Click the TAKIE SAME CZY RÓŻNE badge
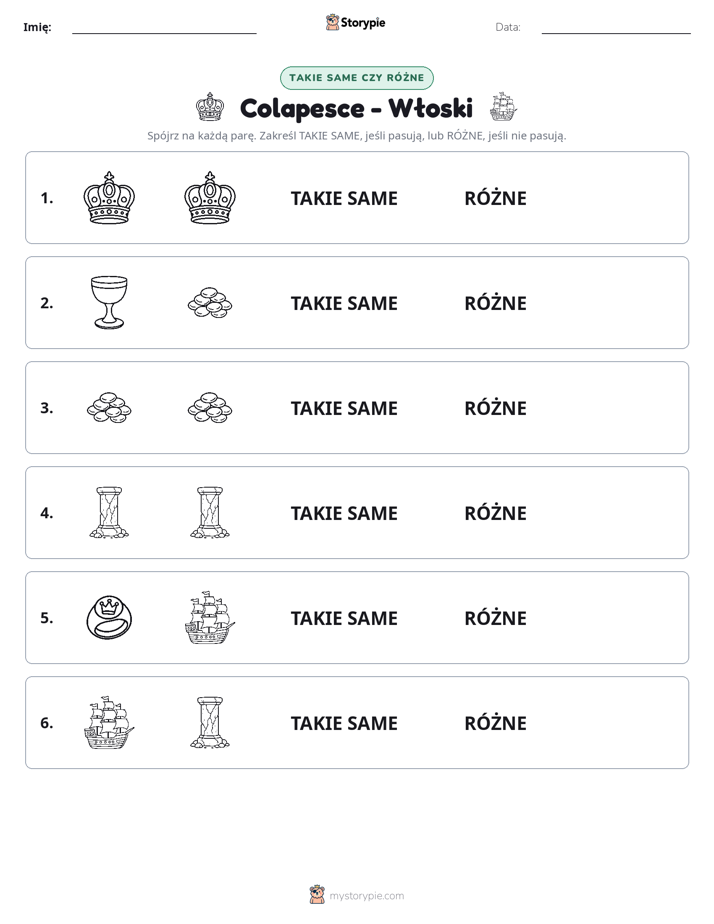This screenshot has height=924, width=714. (356, 78)
